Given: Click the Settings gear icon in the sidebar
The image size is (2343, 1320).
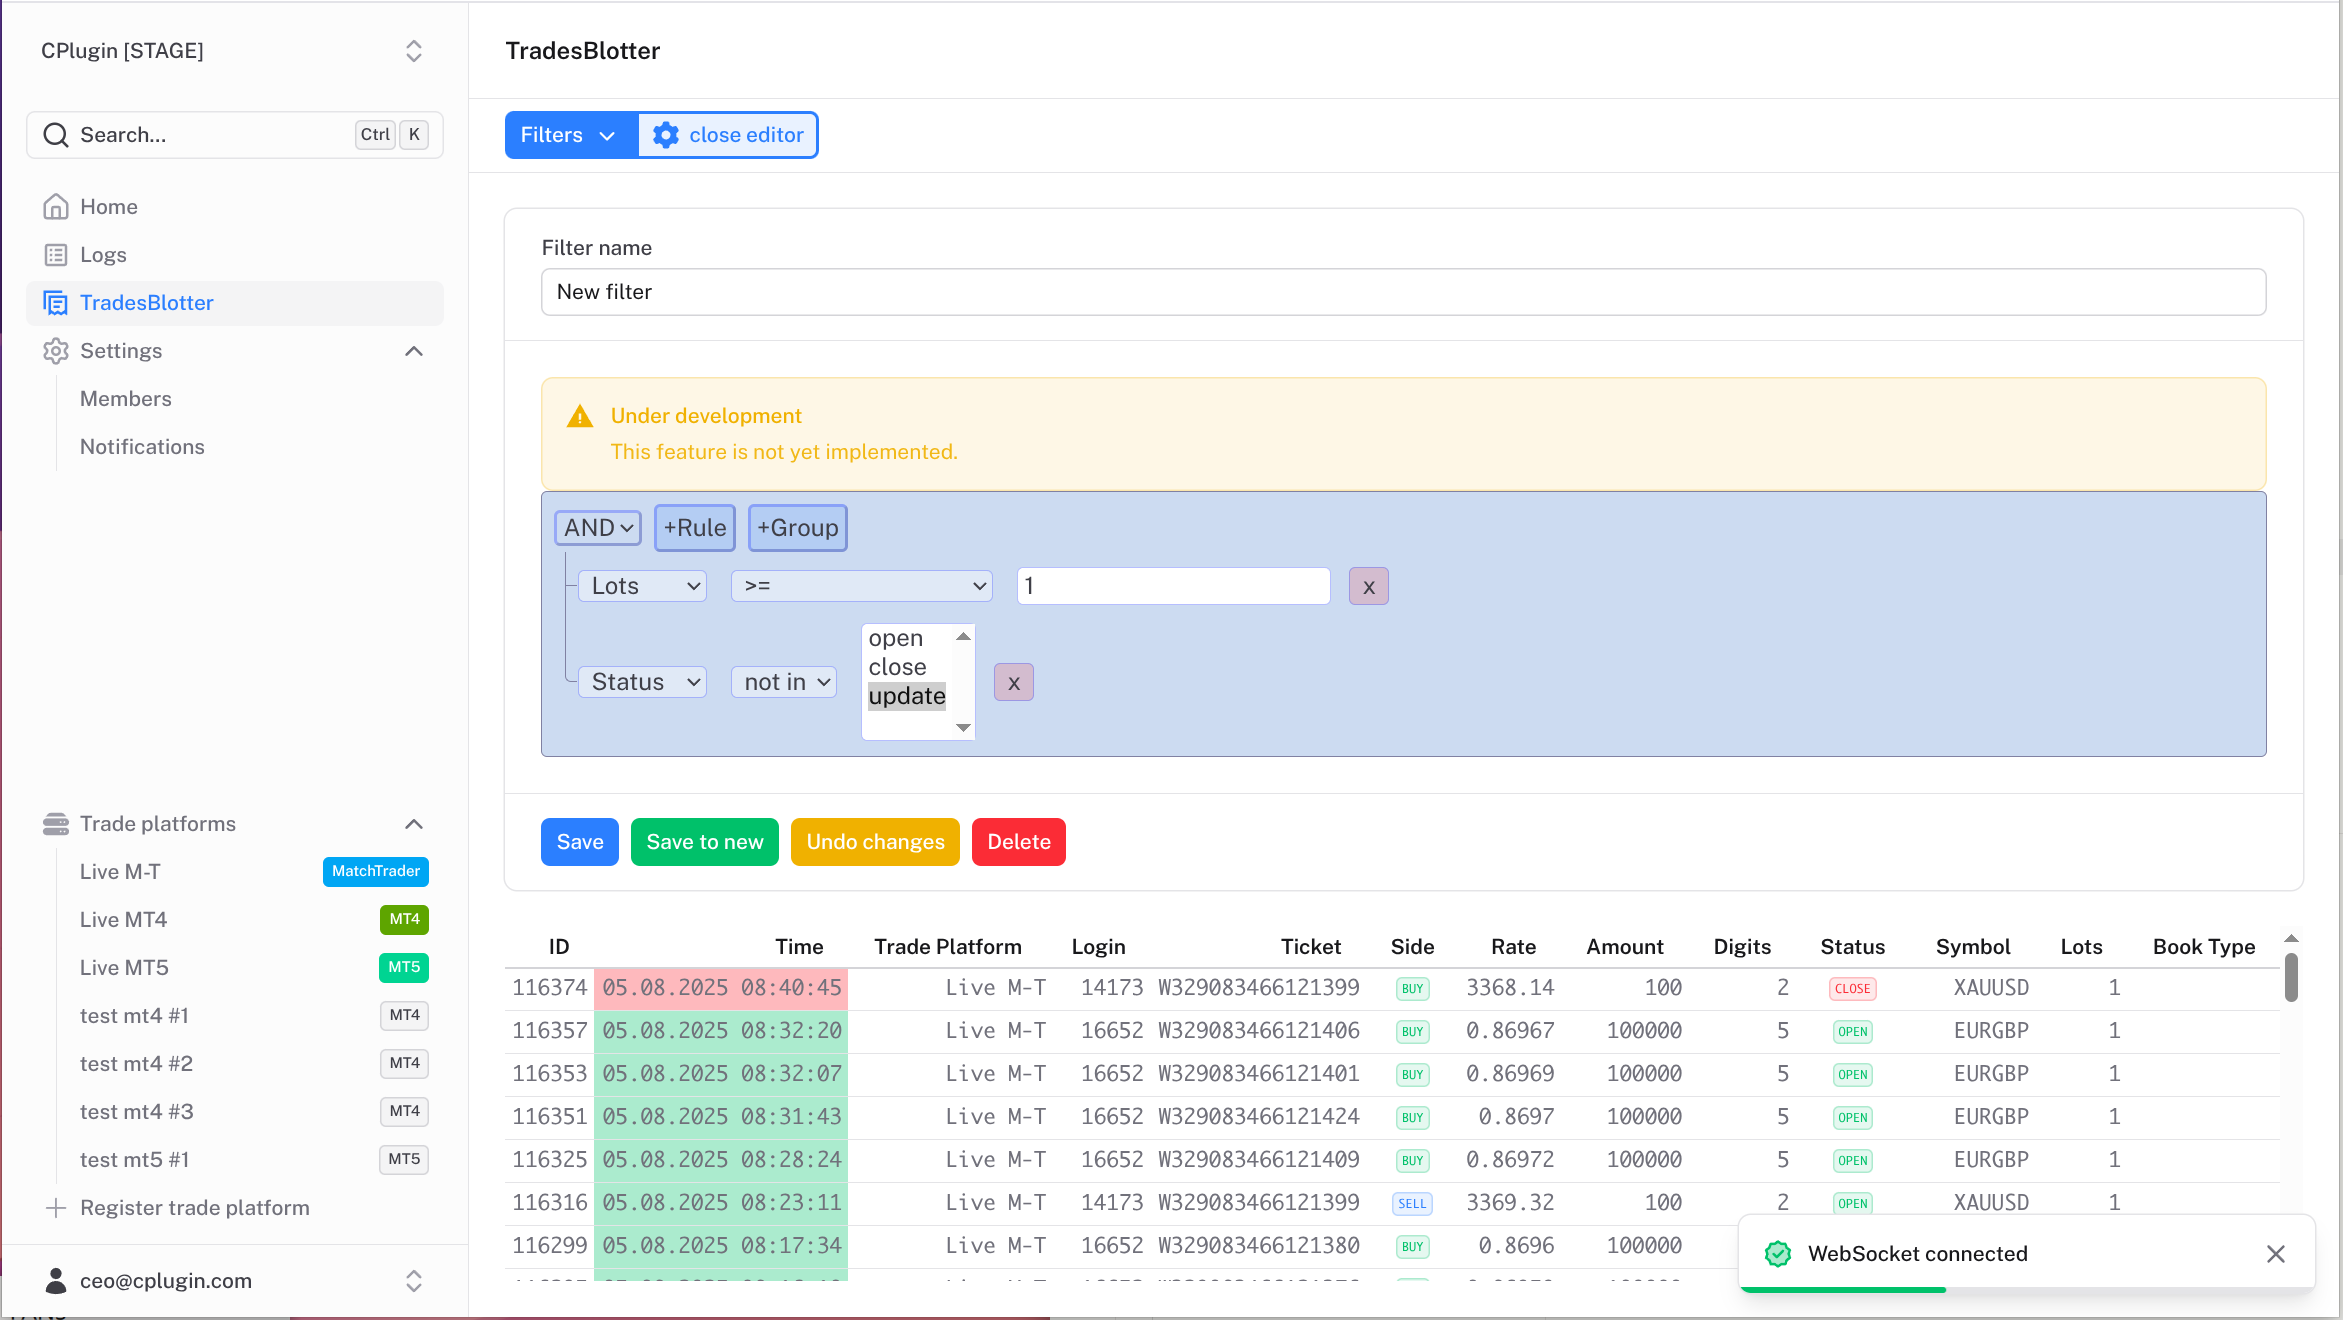Looking at the screenshot, I should click(x=56, y=351).
